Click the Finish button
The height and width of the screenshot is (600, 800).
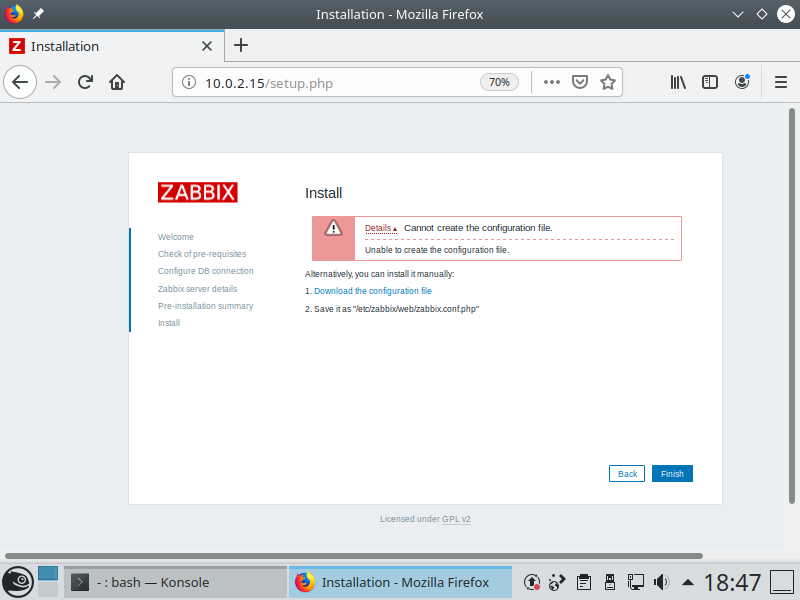tap(672, 473)
